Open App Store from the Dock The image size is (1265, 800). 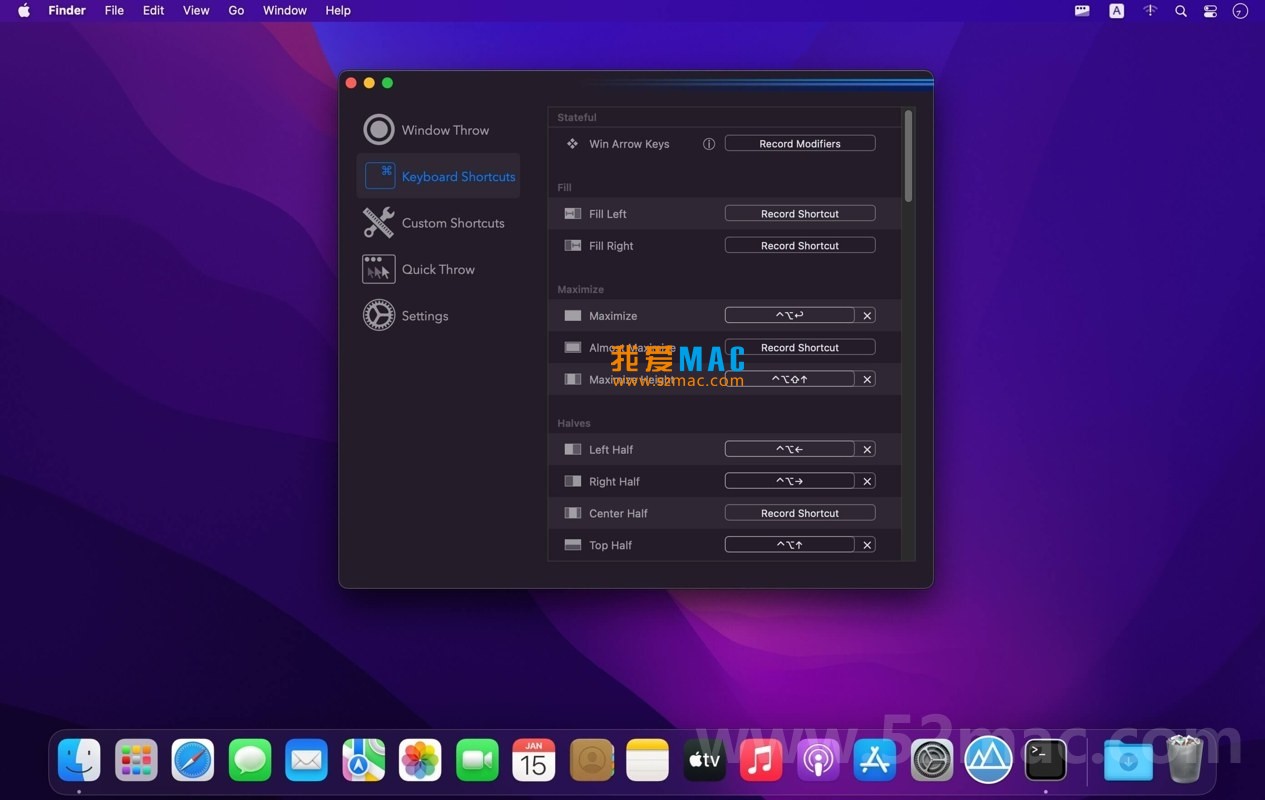click(875, 760)
